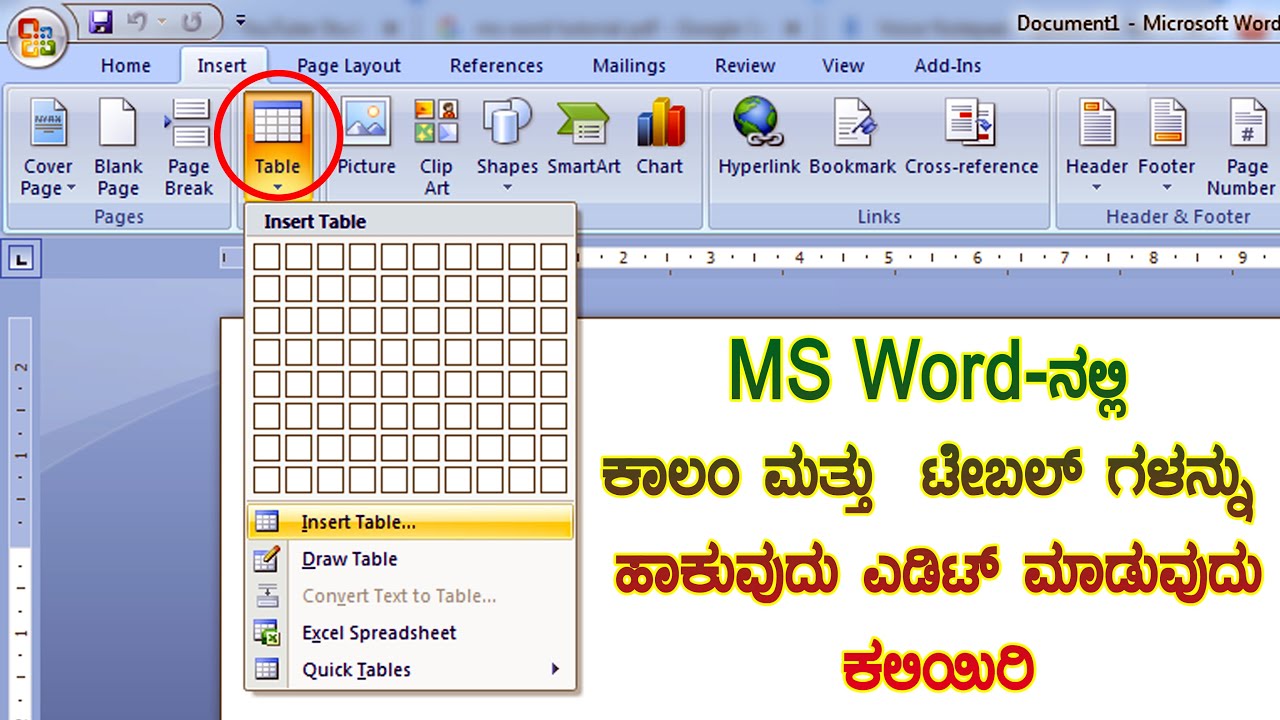
Task: Insert a Picture from file
Action: 366,138
